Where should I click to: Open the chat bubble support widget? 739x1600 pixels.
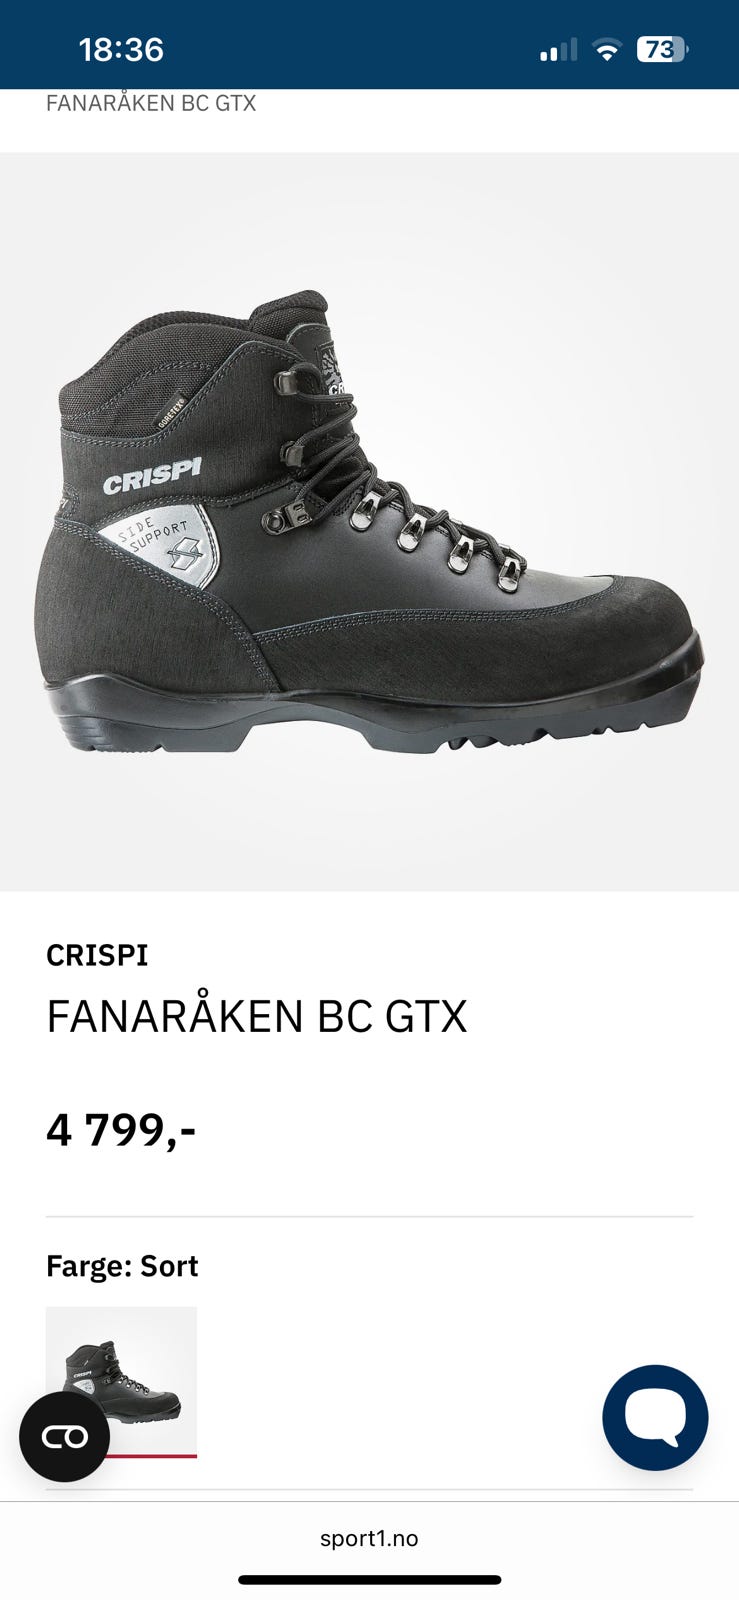(655, 1417)
